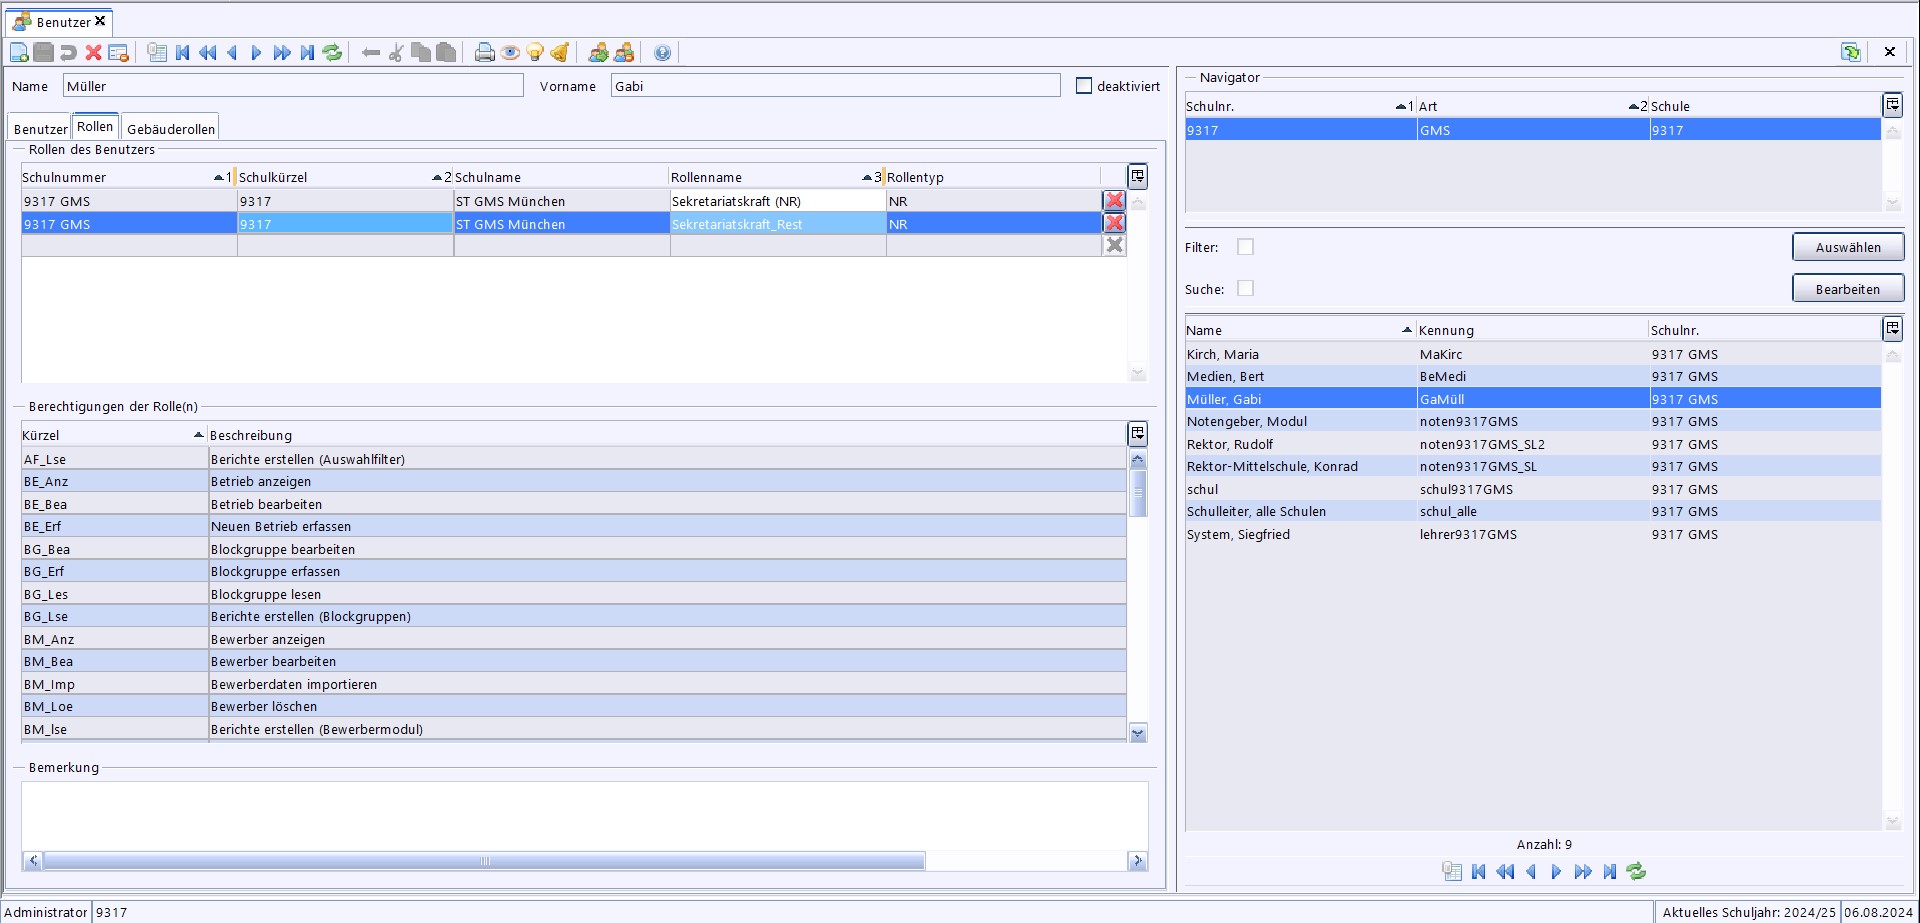
Task: Click the form-with-minus icon beside the red X
Action: point(118,53)
